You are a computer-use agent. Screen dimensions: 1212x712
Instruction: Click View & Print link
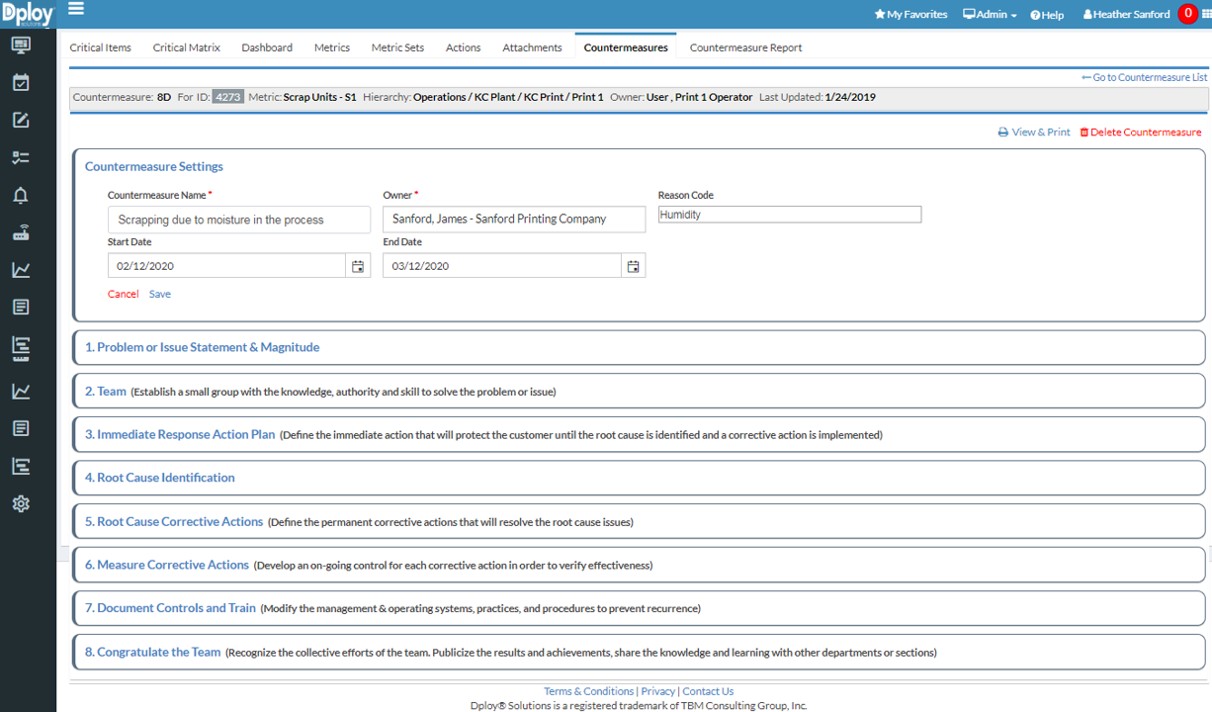coord(1034,132)
